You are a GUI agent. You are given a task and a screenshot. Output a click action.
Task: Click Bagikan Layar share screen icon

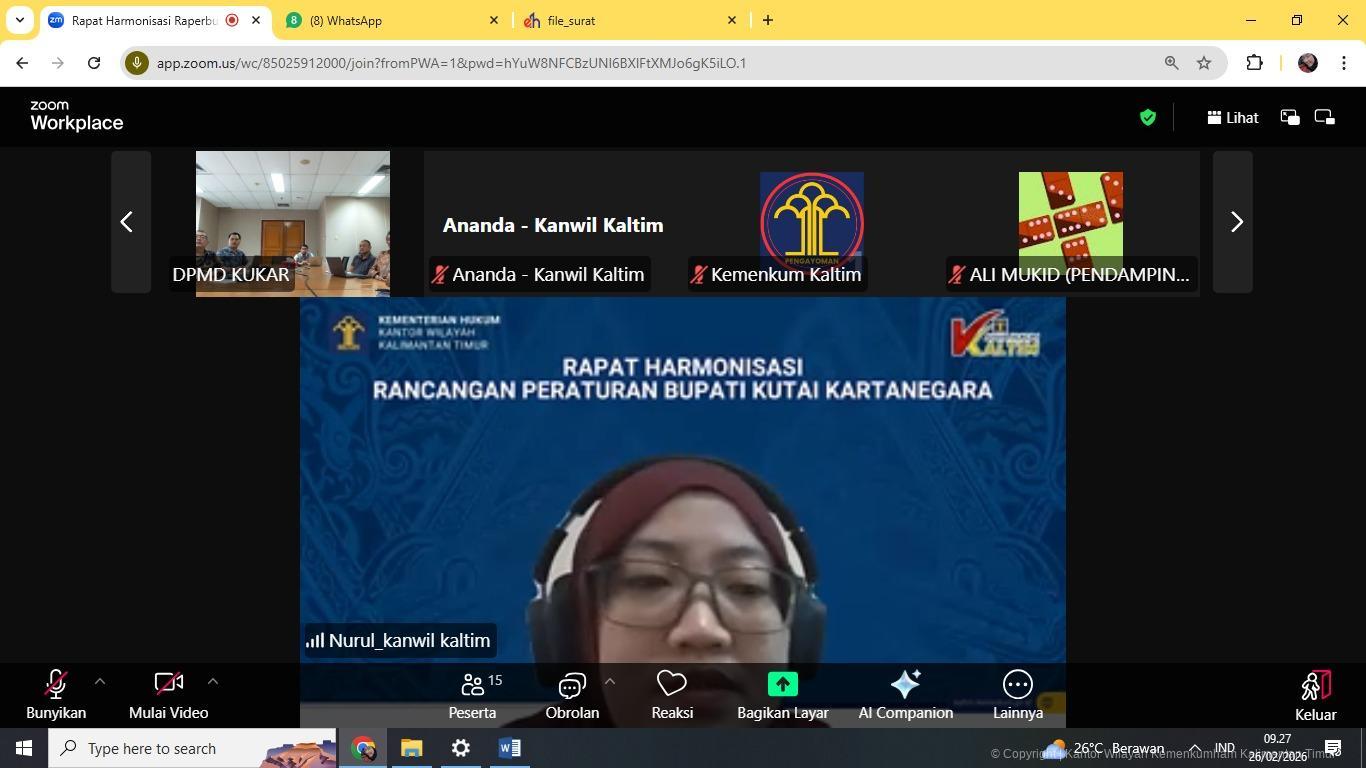tap(782, 684)
